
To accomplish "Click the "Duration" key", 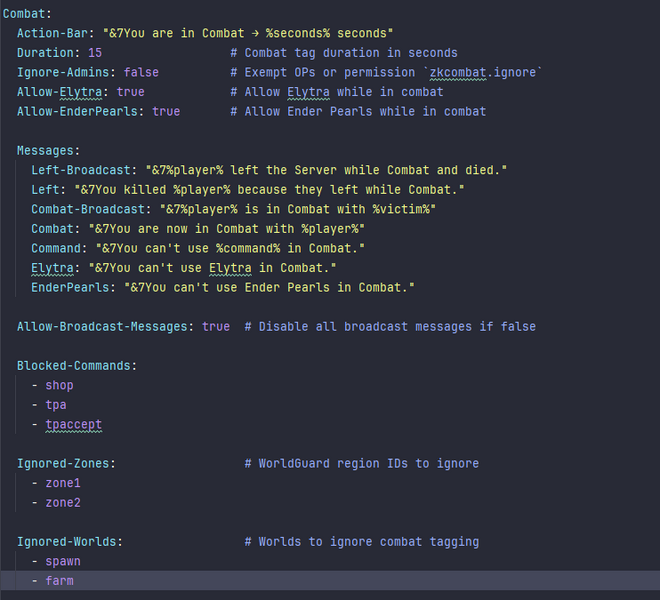I will [x=45, y=53].
